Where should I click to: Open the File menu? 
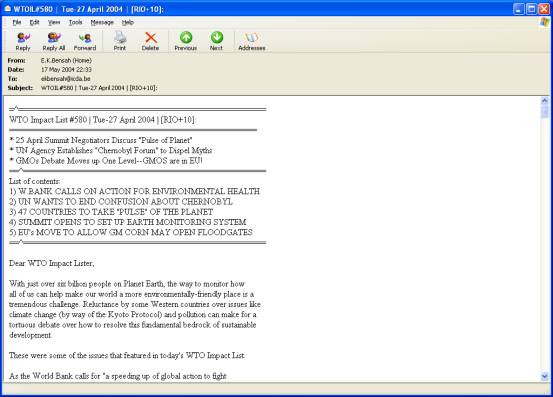17,22
